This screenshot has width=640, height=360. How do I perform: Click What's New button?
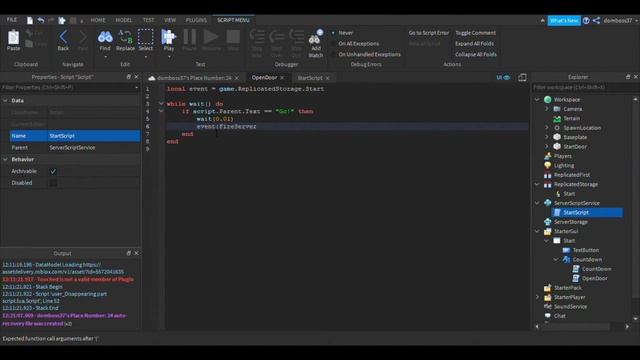click(564, 20)
